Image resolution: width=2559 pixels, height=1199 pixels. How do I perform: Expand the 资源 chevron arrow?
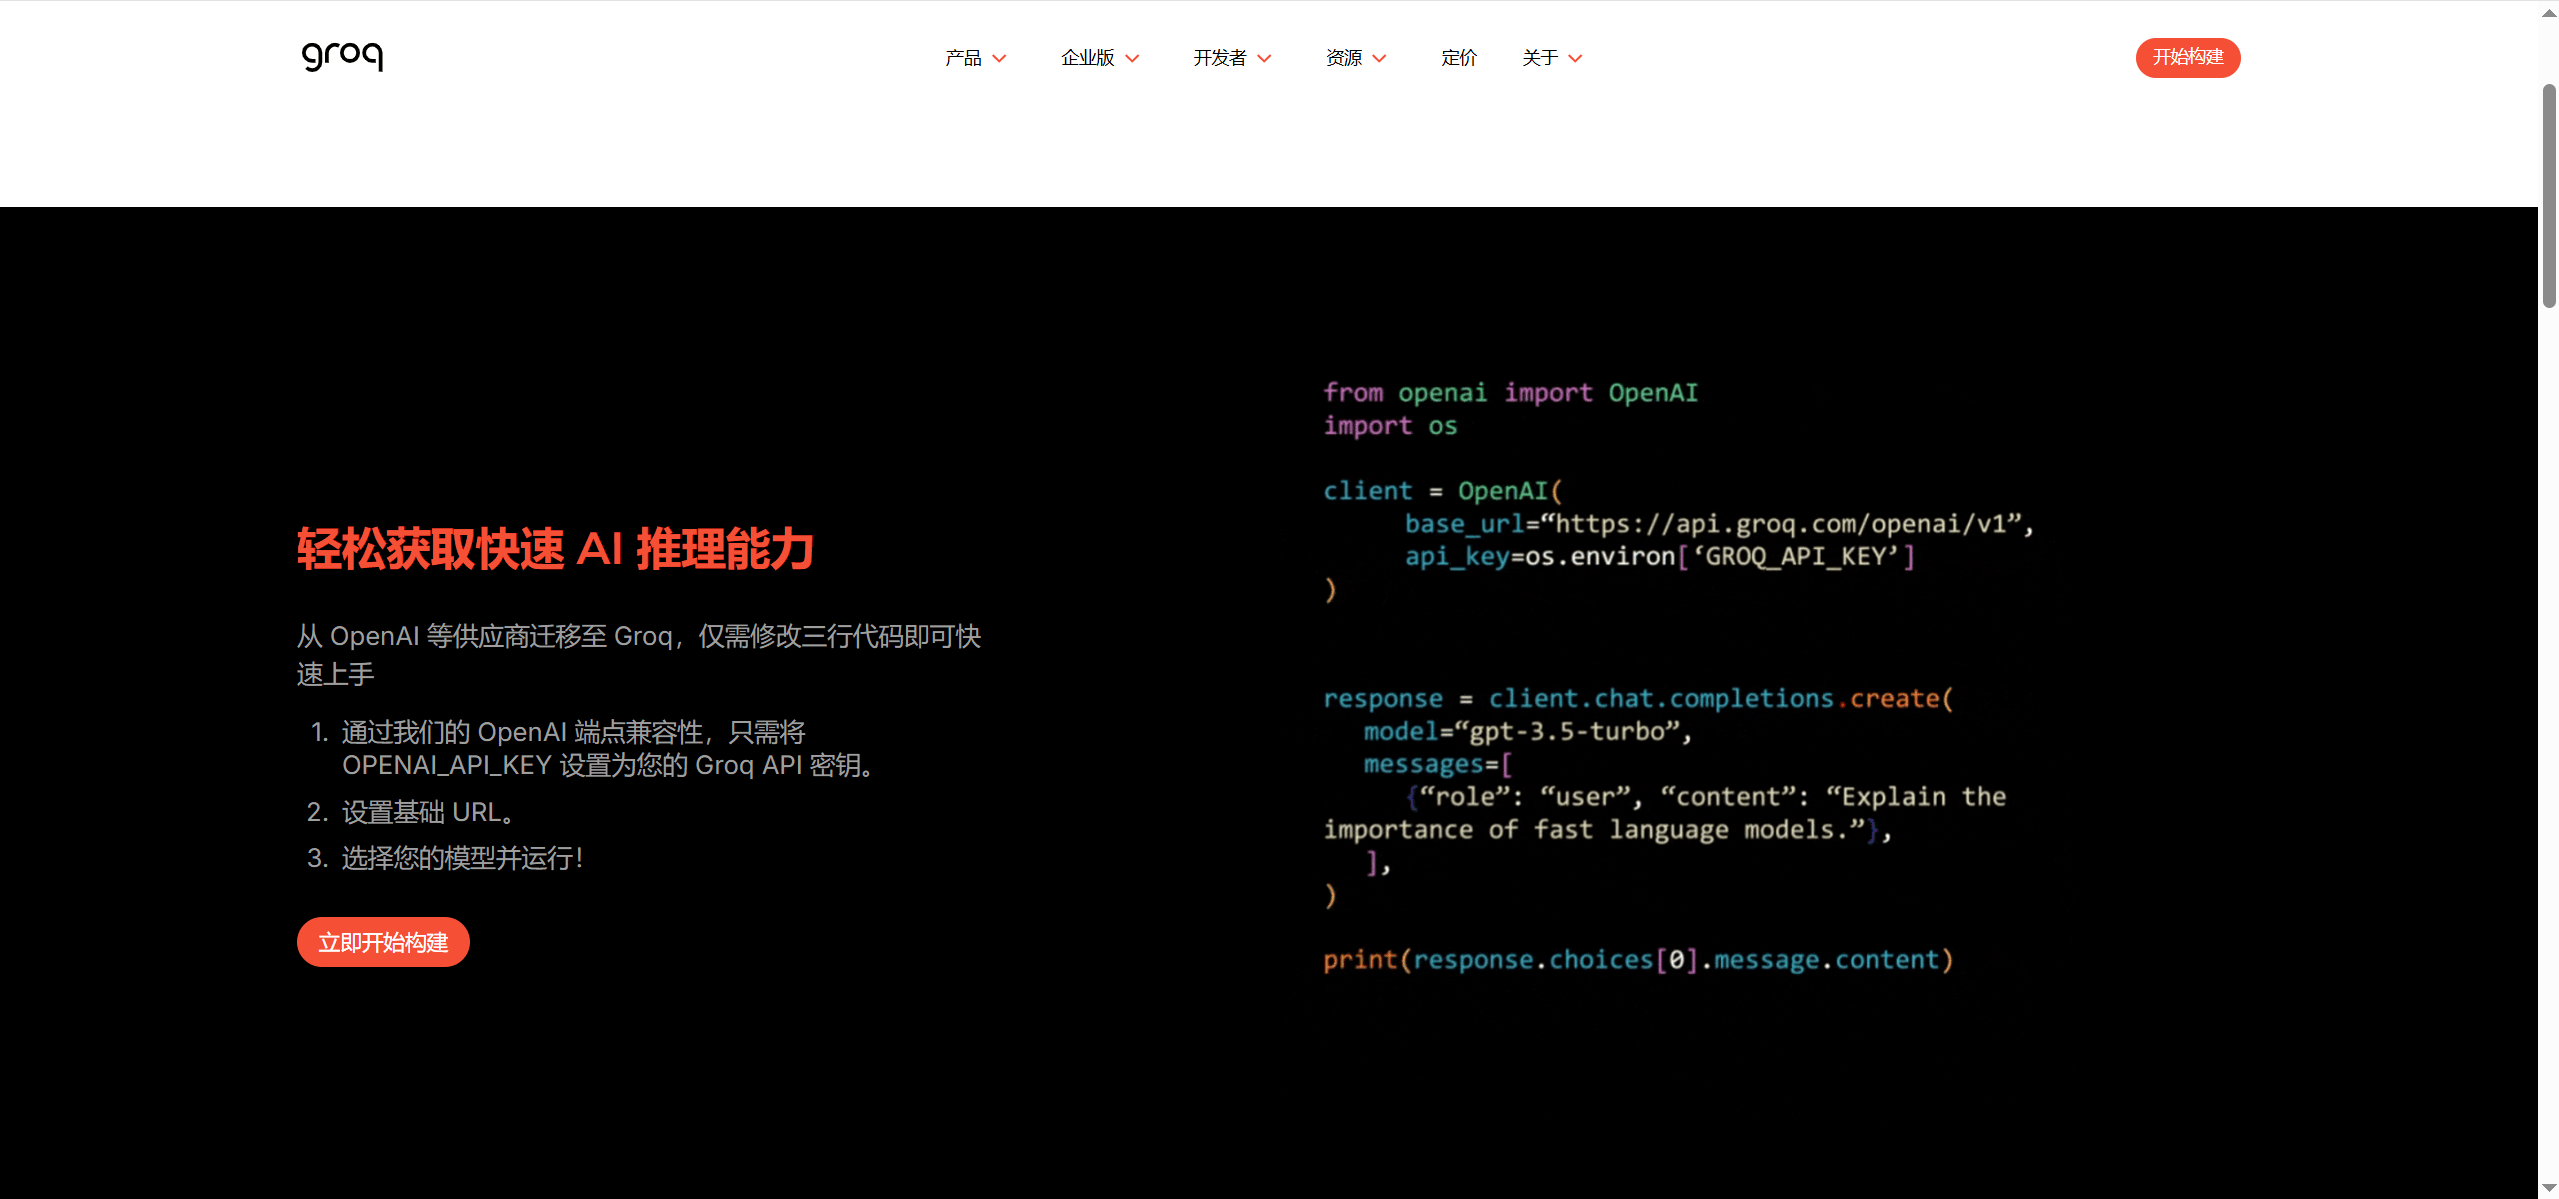[x=1379, y=59]
